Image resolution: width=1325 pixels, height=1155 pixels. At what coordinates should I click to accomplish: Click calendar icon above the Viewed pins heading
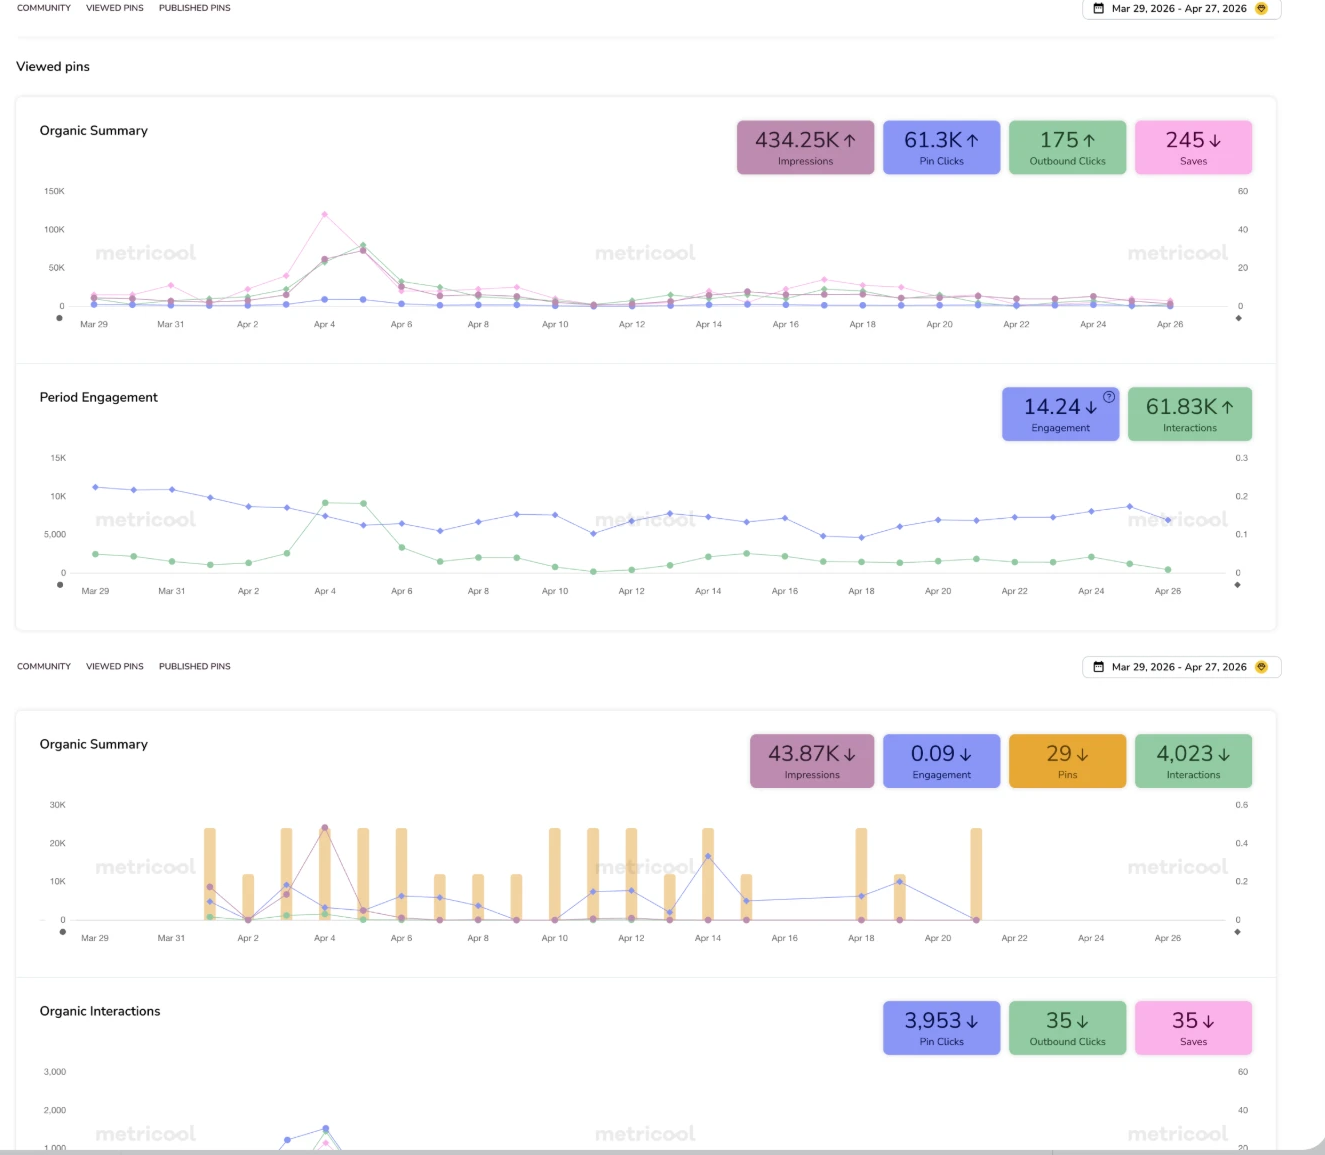(1099, 9)
